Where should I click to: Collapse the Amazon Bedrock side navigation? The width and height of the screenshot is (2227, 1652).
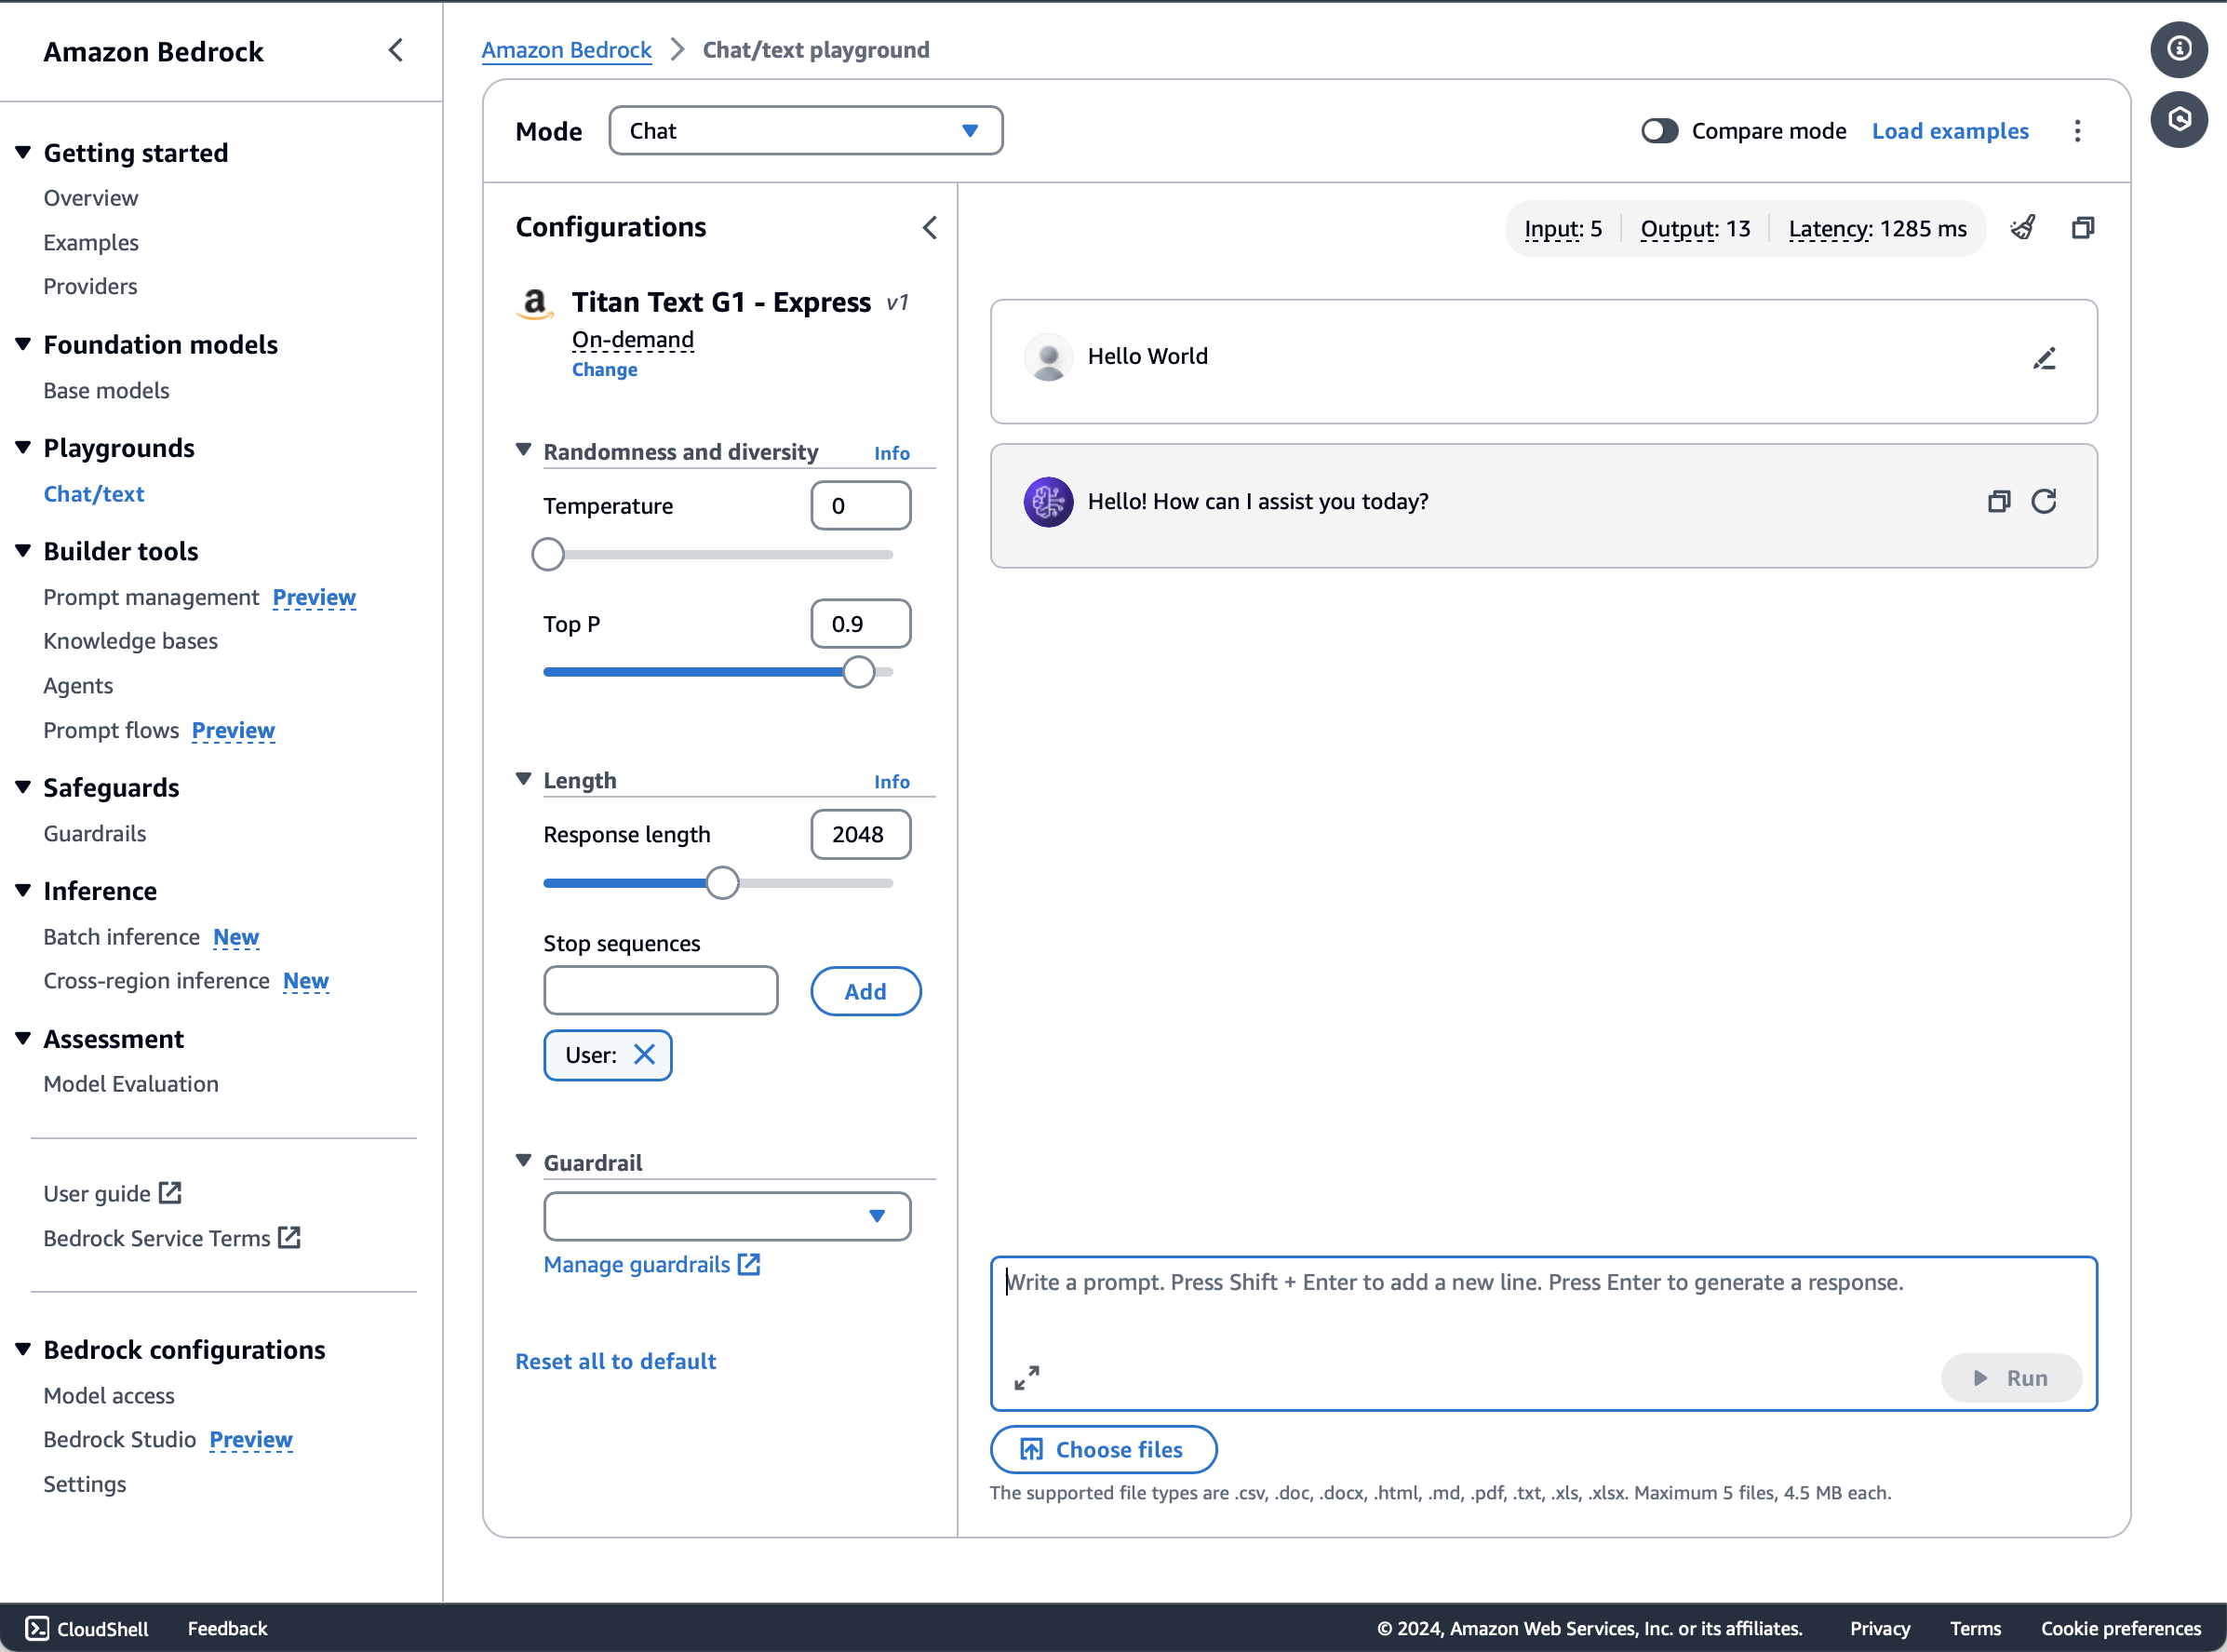pos(396,51)
